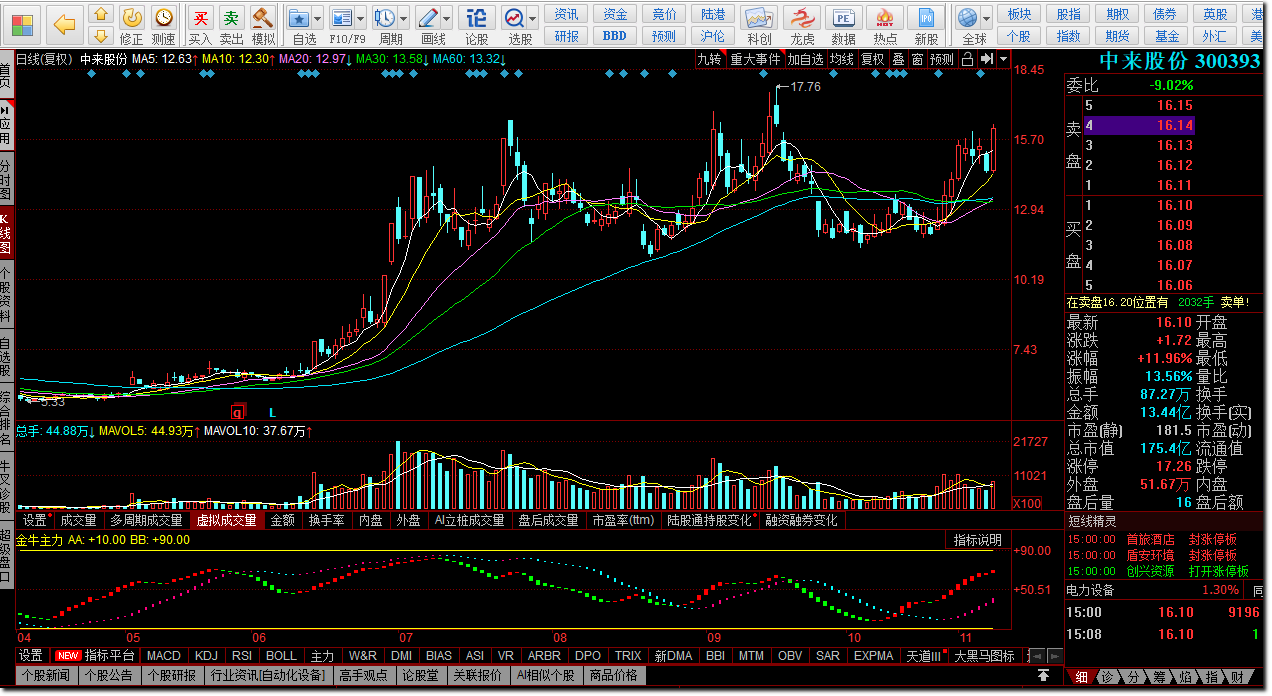The height and width of the screenshot is (696, 1272).
Task: Toggle the 均线 moving average display
Action: click(x=841, y=59)
